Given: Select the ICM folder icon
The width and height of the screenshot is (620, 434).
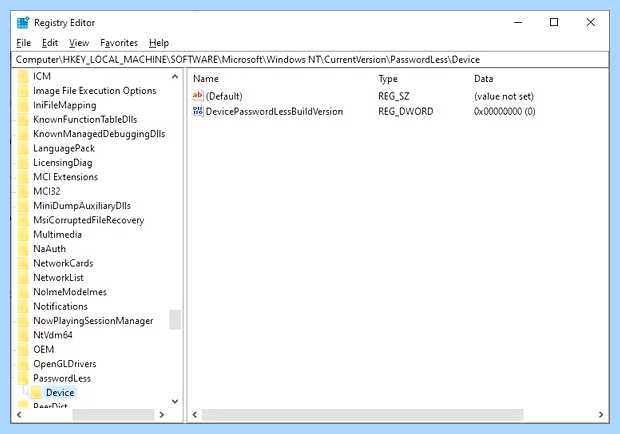Looking at the screenshot, I should (x=23, y=76).
